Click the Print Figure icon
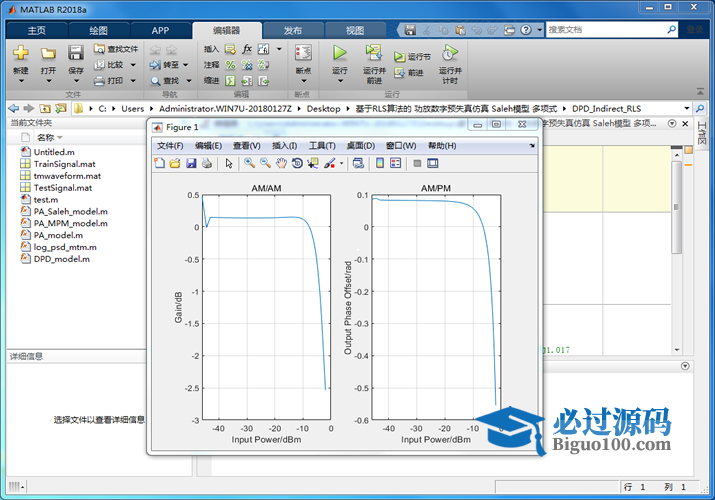 click(206, 163)
